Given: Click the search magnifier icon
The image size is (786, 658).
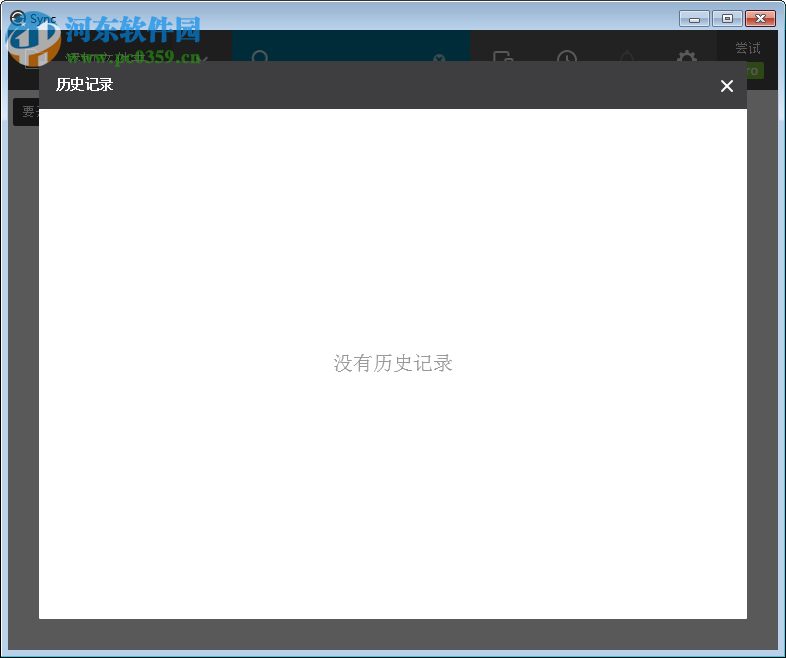Looking at the screenshot, I should 260,56.
